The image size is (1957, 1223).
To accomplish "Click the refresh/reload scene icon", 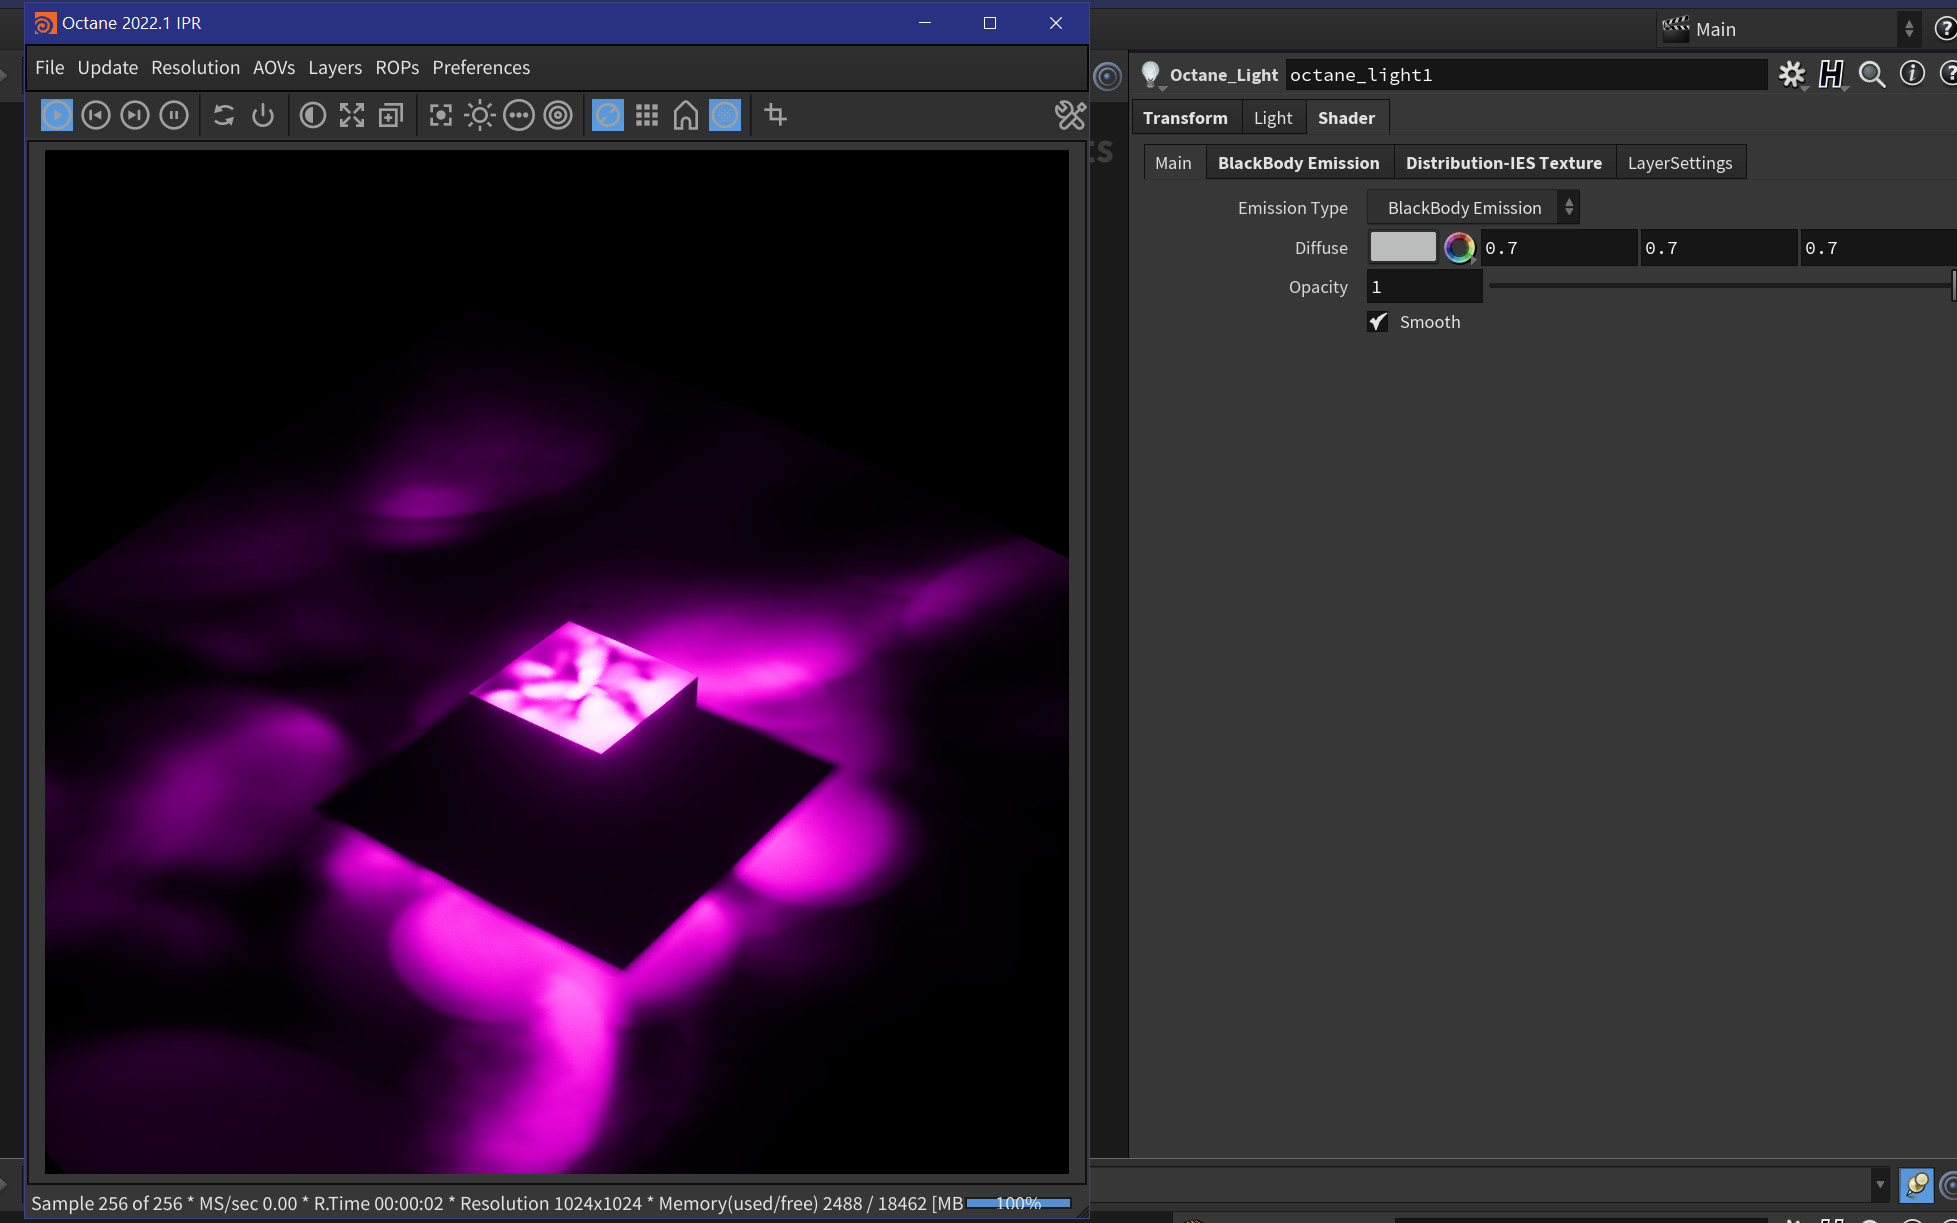I will 224,115.
